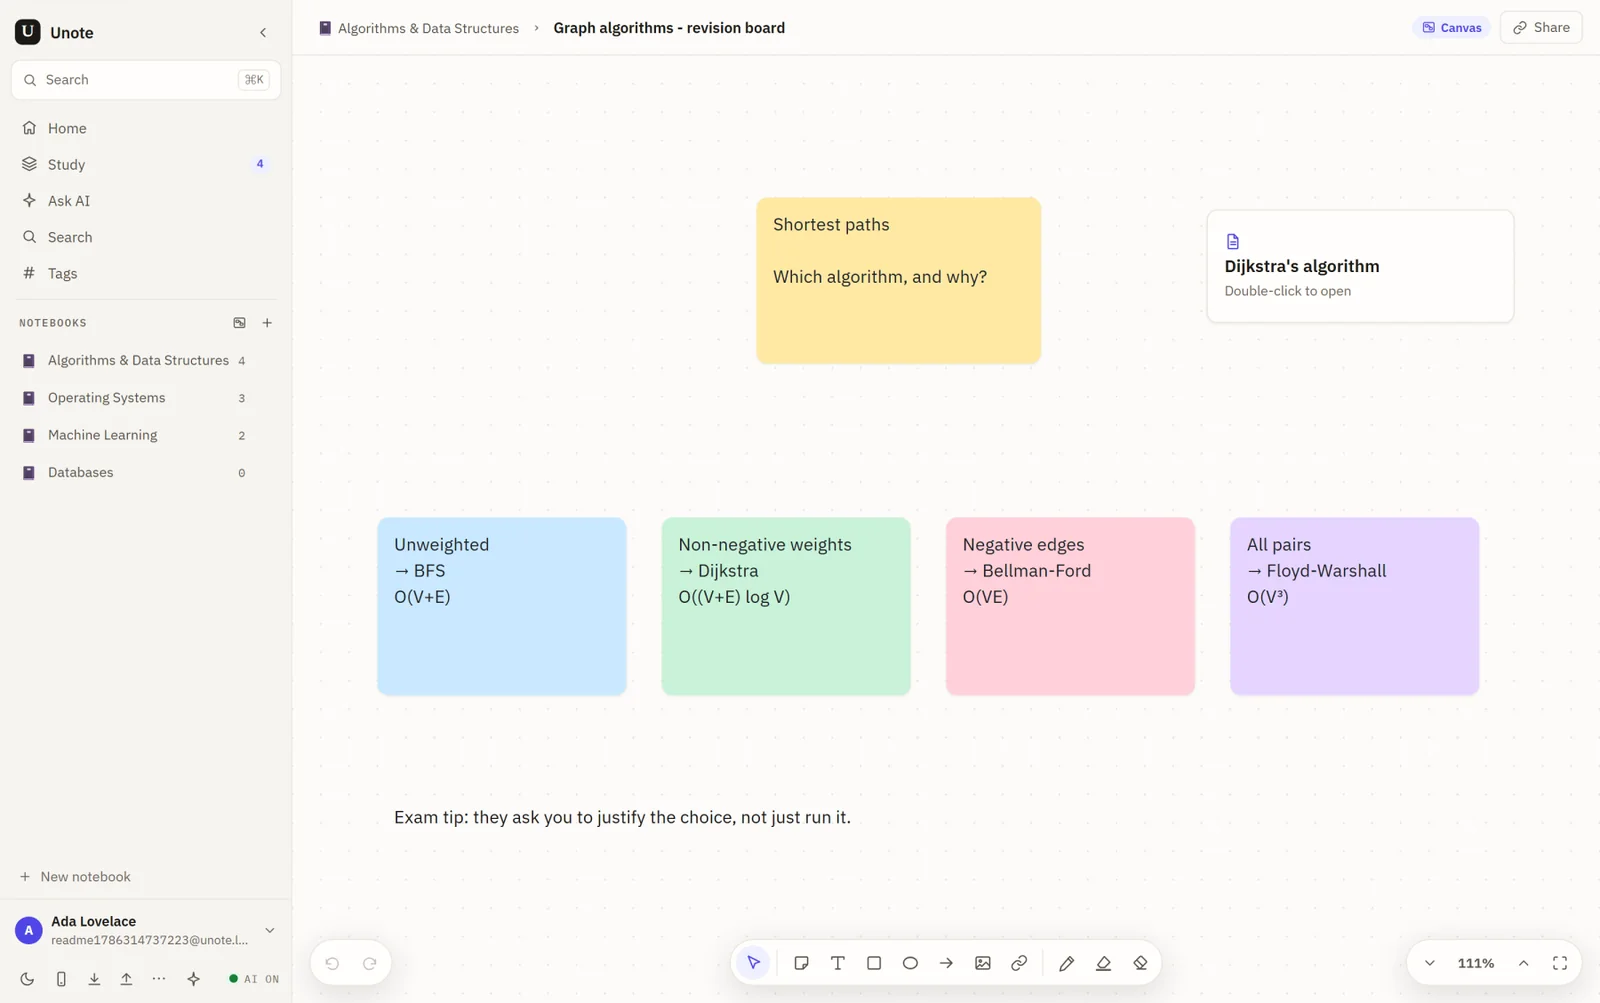1600x1003 pixels.
Task: Add a notebook with the plus icon
Action: (x=267, y=323)
